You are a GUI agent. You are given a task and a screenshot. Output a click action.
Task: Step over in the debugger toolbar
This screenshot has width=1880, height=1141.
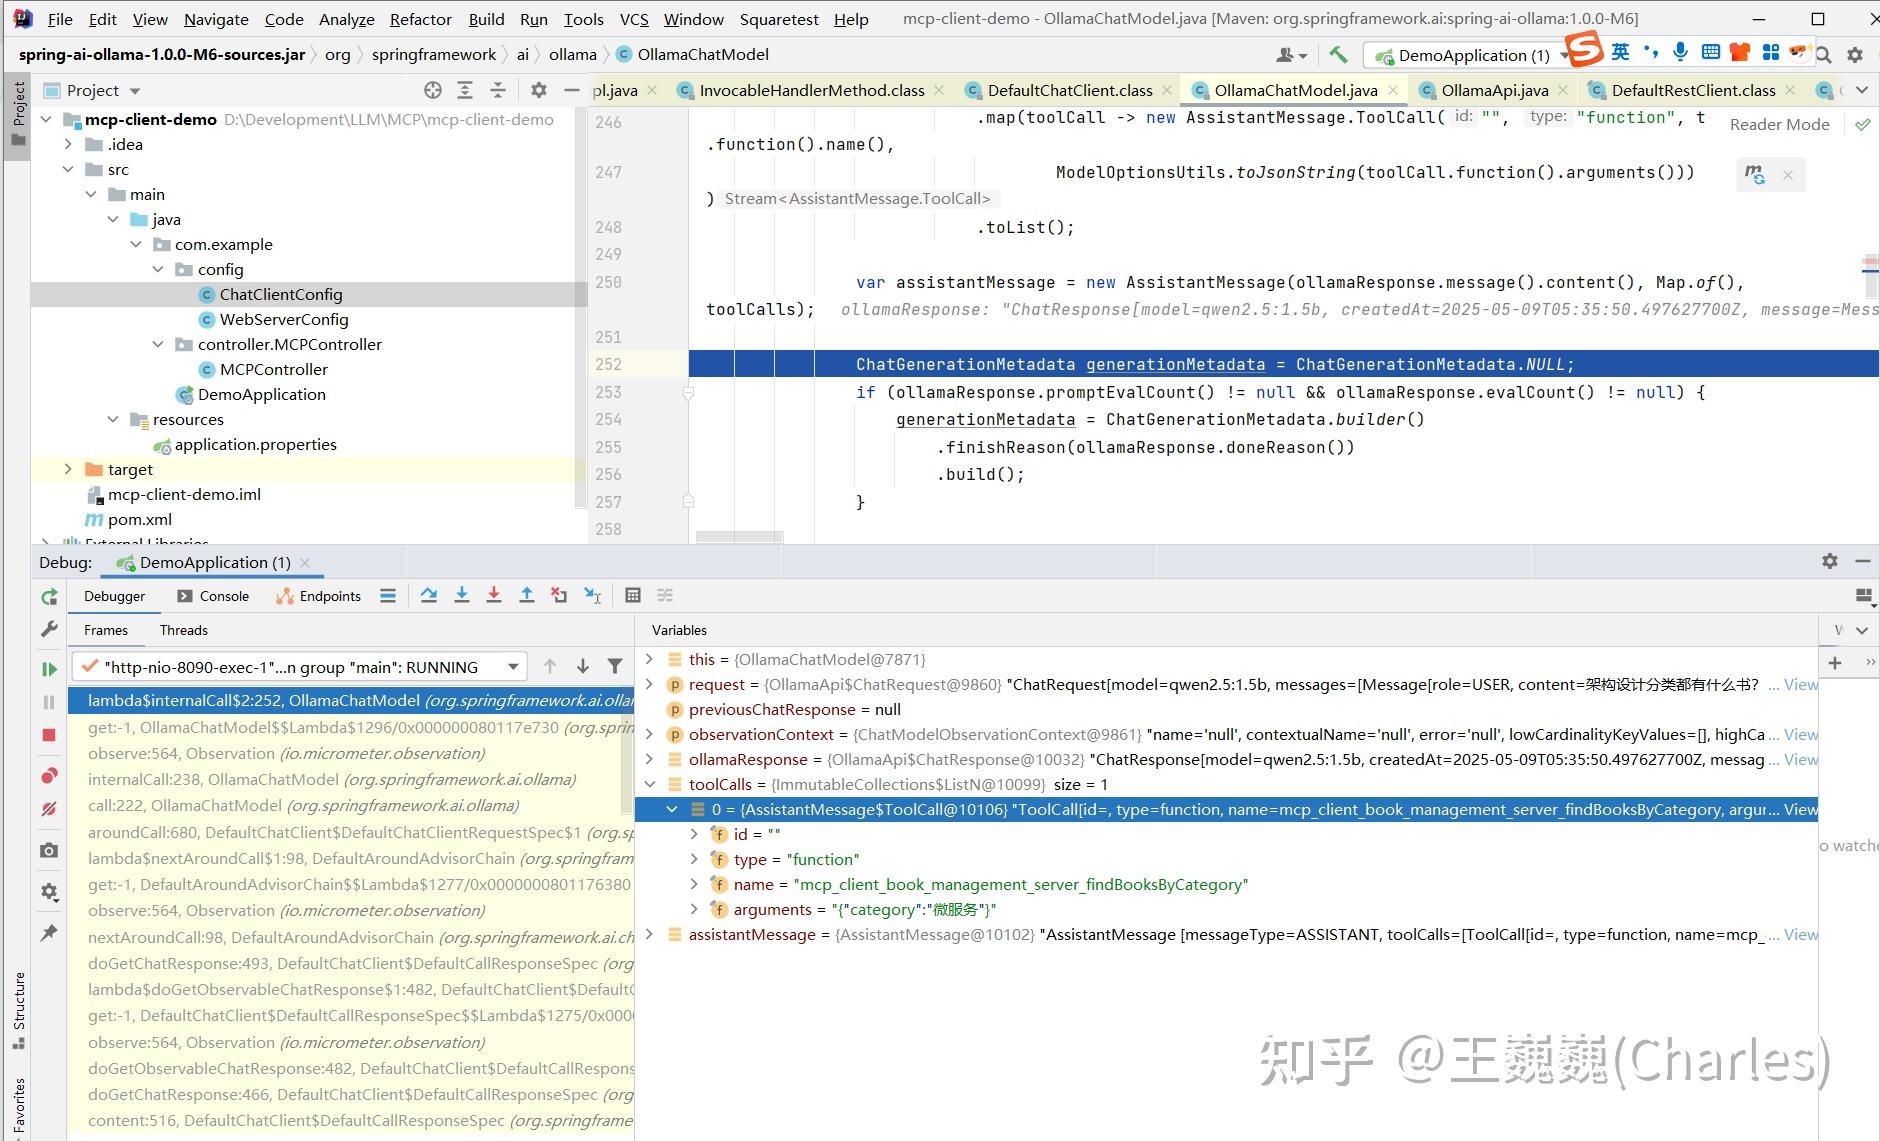428,595
